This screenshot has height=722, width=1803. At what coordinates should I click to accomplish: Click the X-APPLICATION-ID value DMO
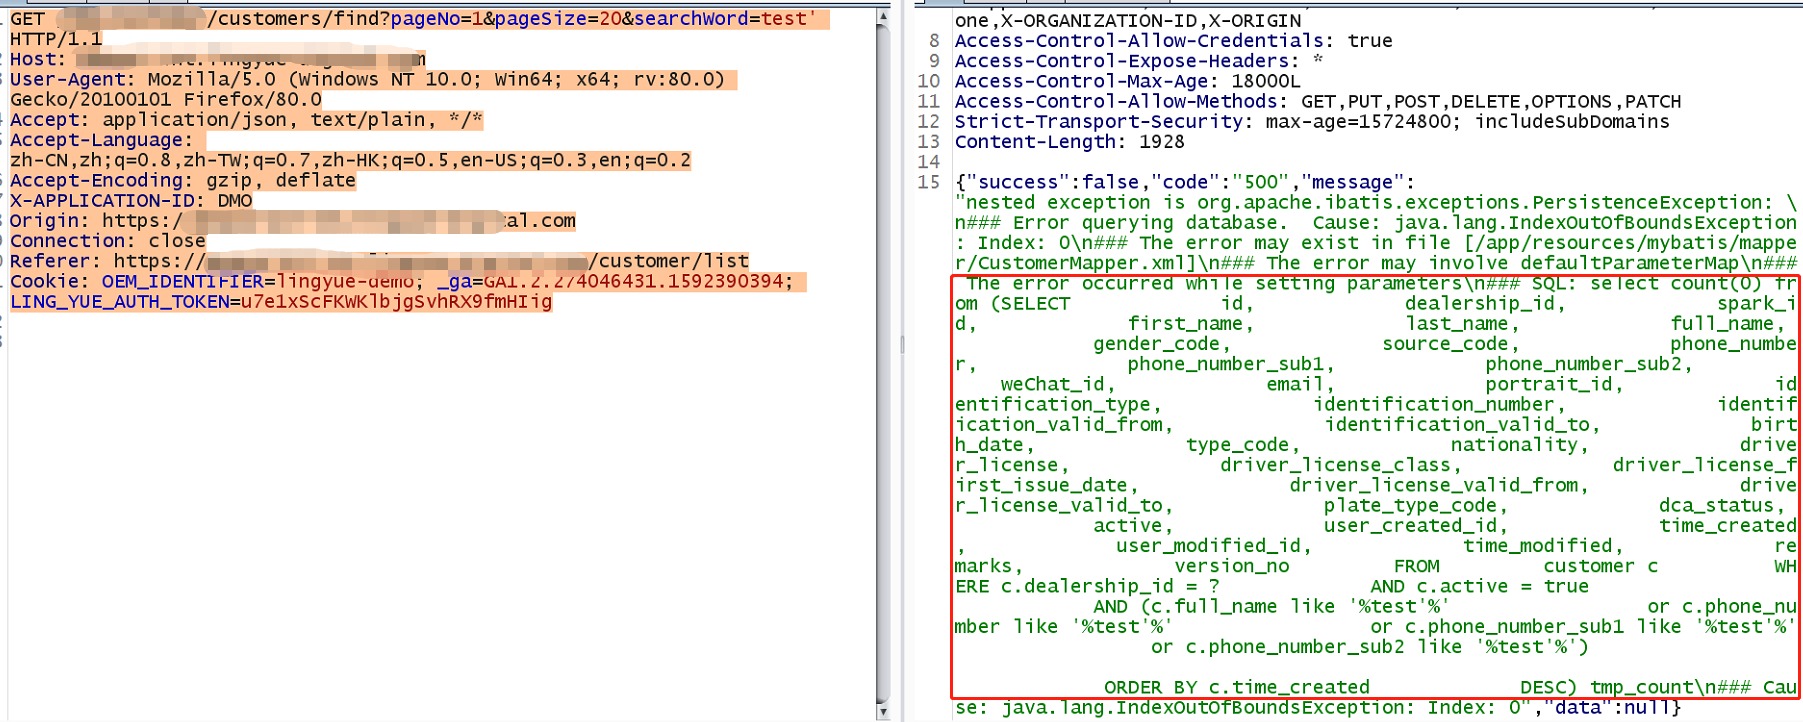point(235,201)
